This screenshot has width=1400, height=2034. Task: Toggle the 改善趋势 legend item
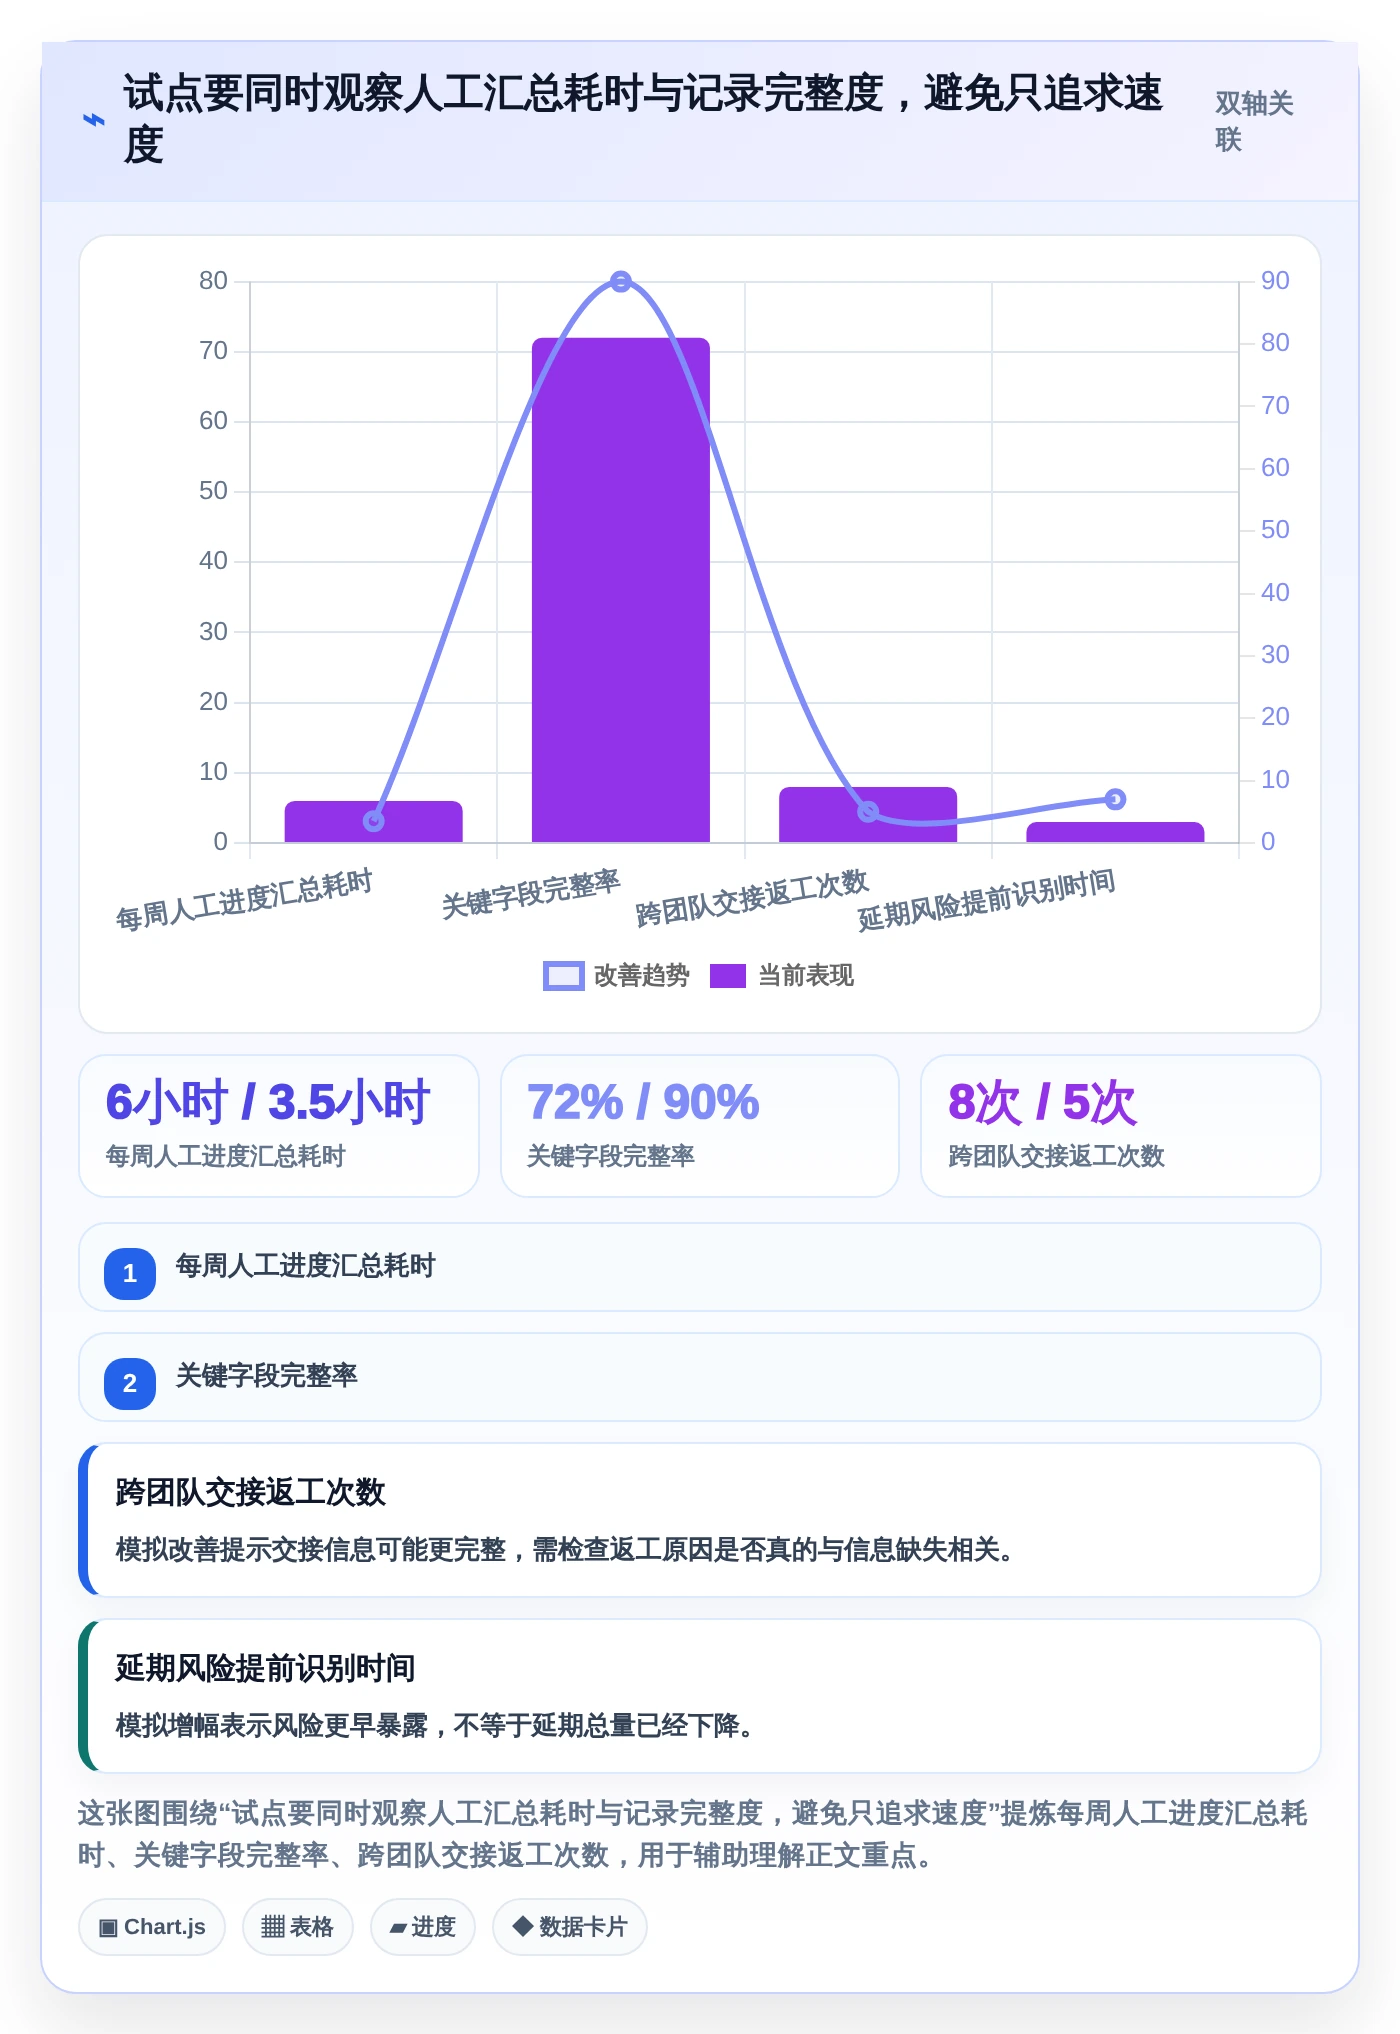click(616, 976)
